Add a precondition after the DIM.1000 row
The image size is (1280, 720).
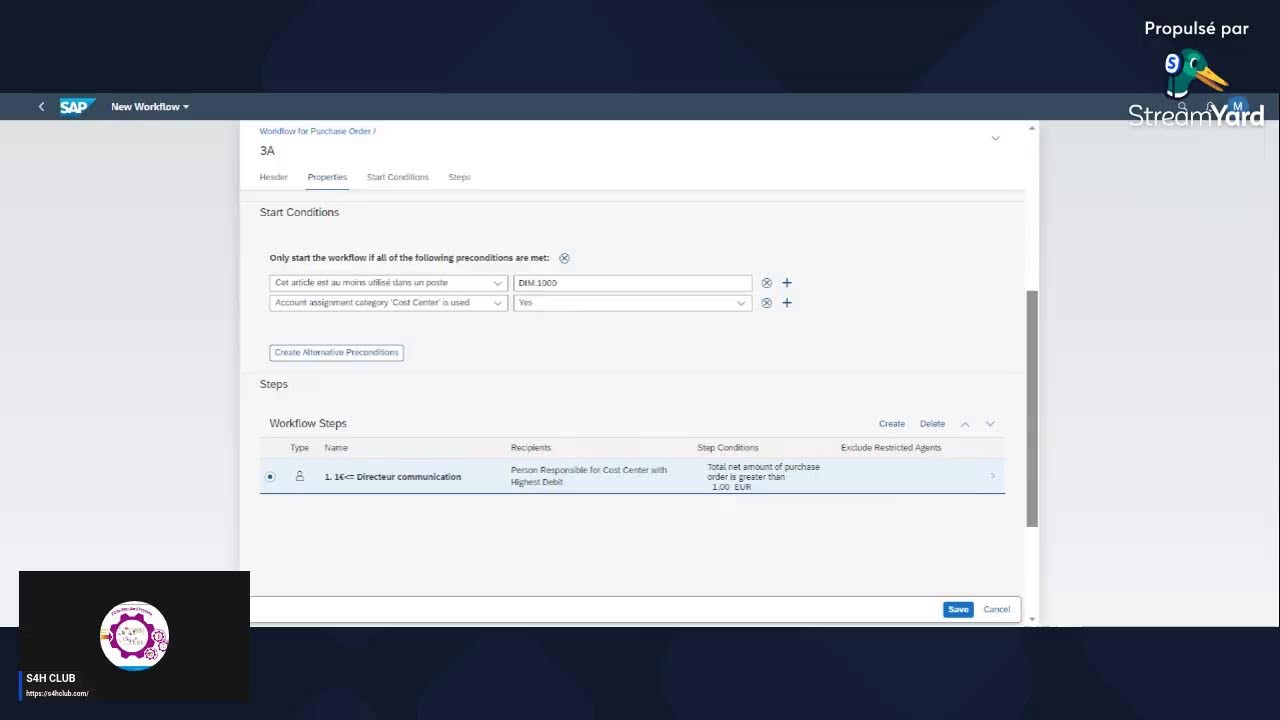pyautogui.click(x=787, y=283)
